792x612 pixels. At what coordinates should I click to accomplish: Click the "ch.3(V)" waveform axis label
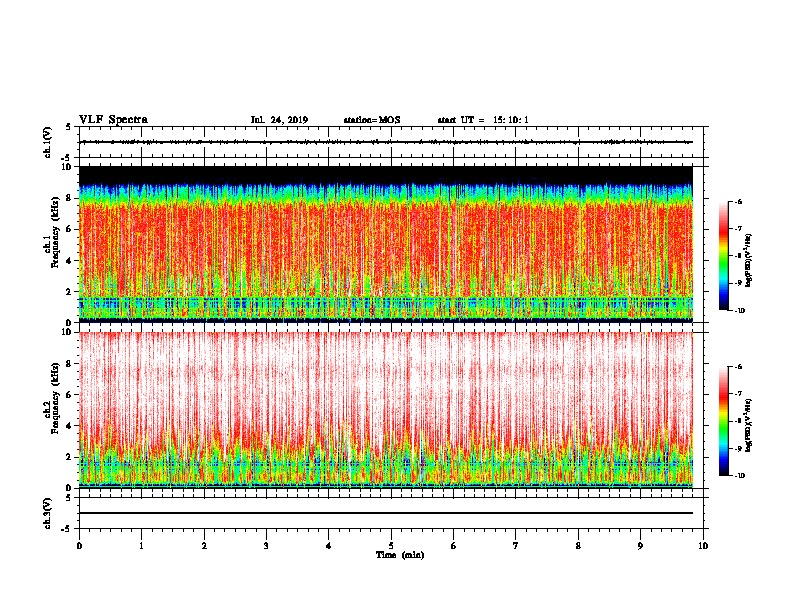(x=47, y=513)
